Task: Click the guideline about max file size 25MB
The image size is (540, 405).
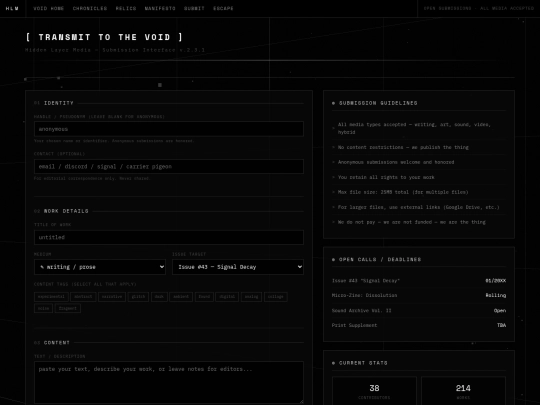Action: click(419, 192)
